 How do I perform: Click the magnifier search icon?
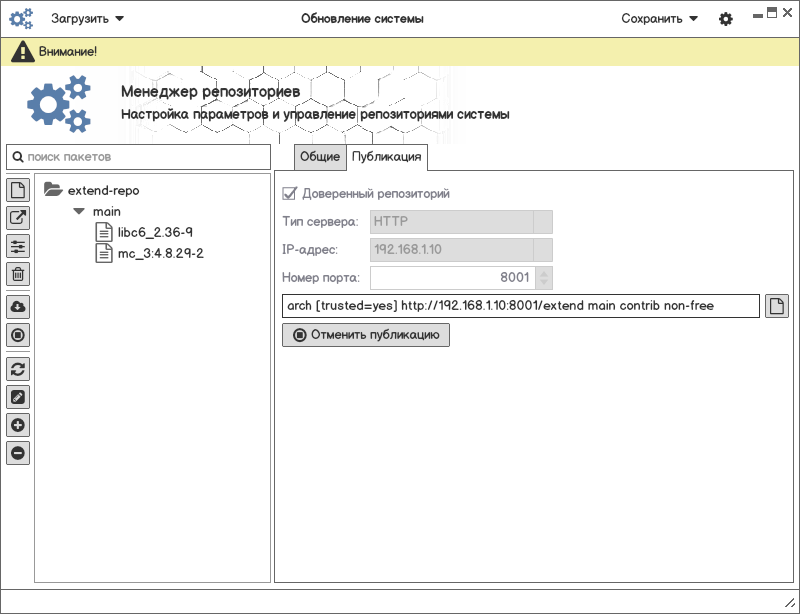[18, 157]
